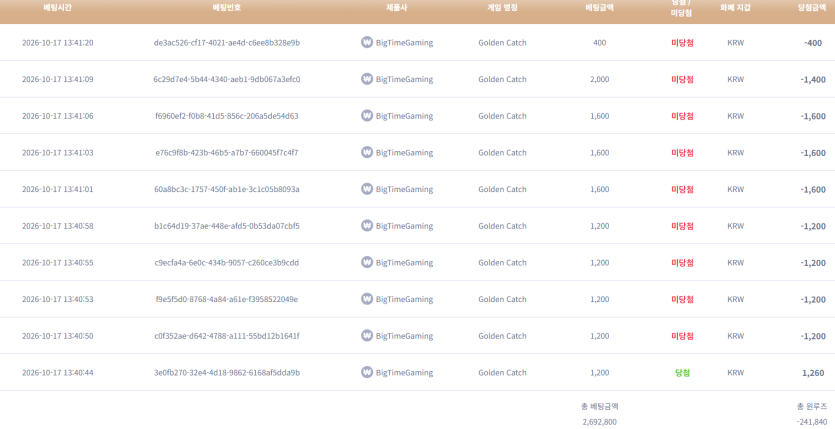835x429 pixels.
Task: Click the green 당첨 status in the last row
Action: pyautogui.click(x=682, y=373)
